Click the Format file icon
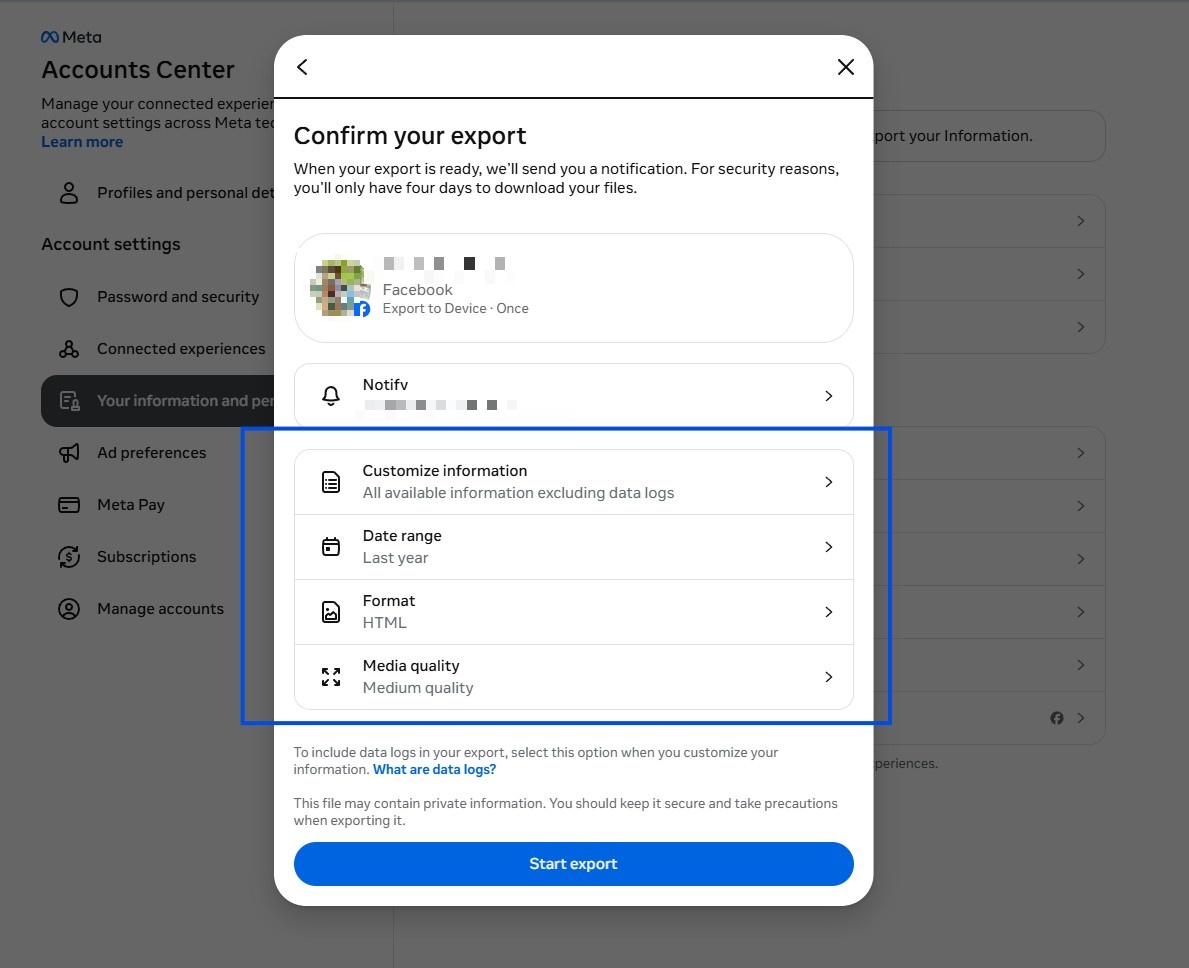This screenshot has width=1189, height=968. 331,612
